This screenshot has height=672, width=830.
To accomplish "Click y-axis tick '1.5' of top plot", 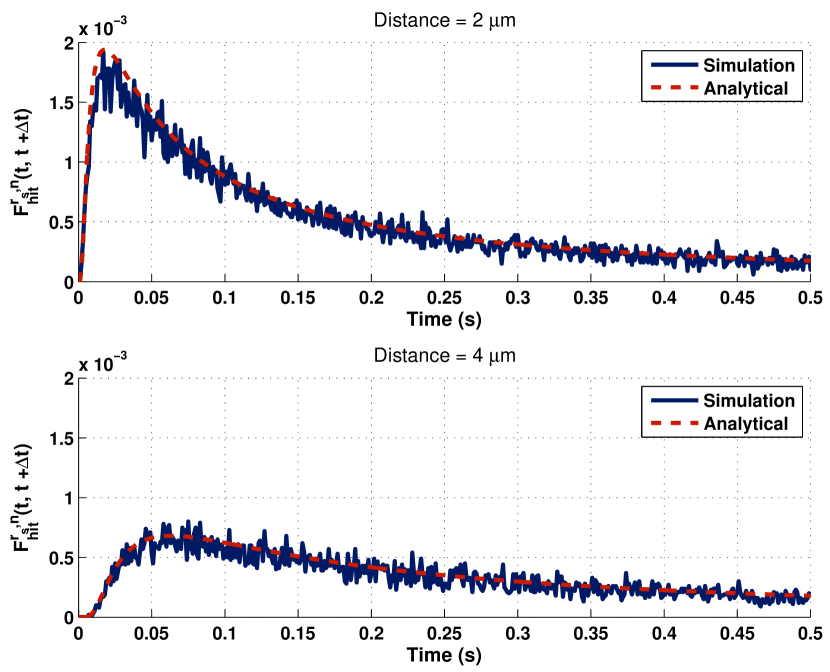I will (62, 103).
